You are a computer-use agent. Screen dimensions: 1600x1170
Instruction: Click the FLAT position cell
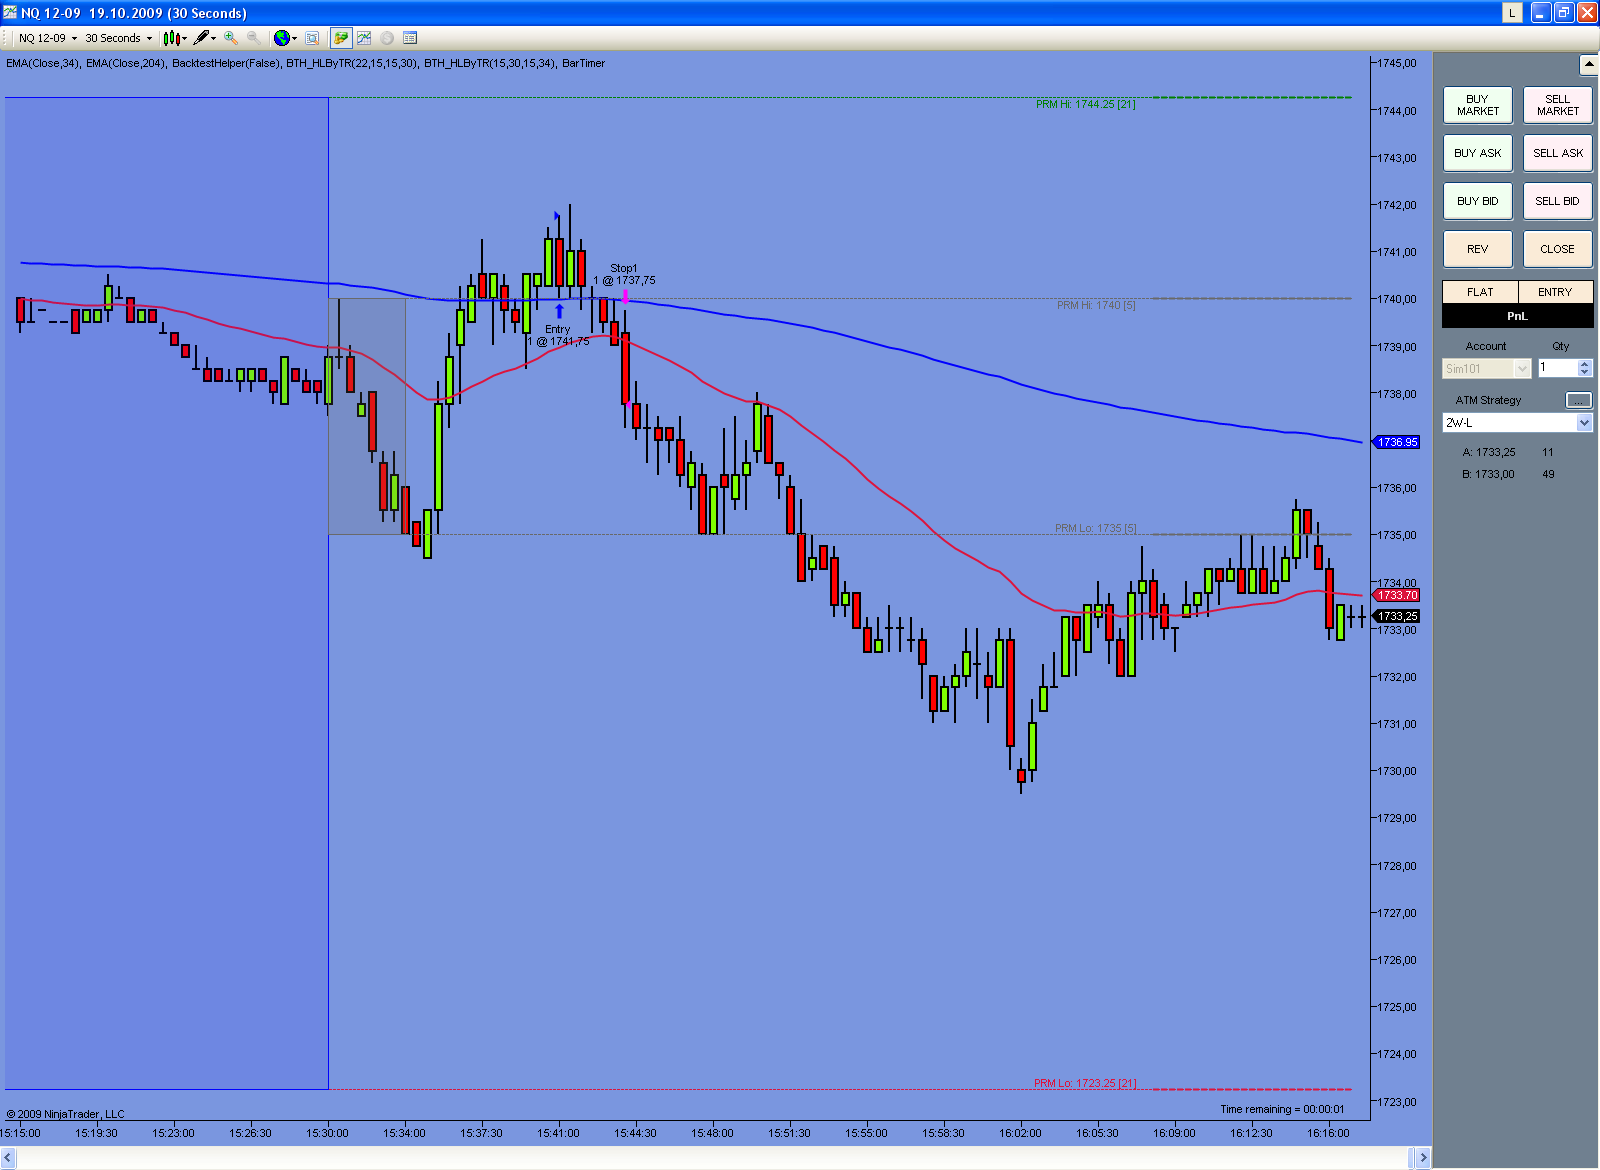[1480, 292]
